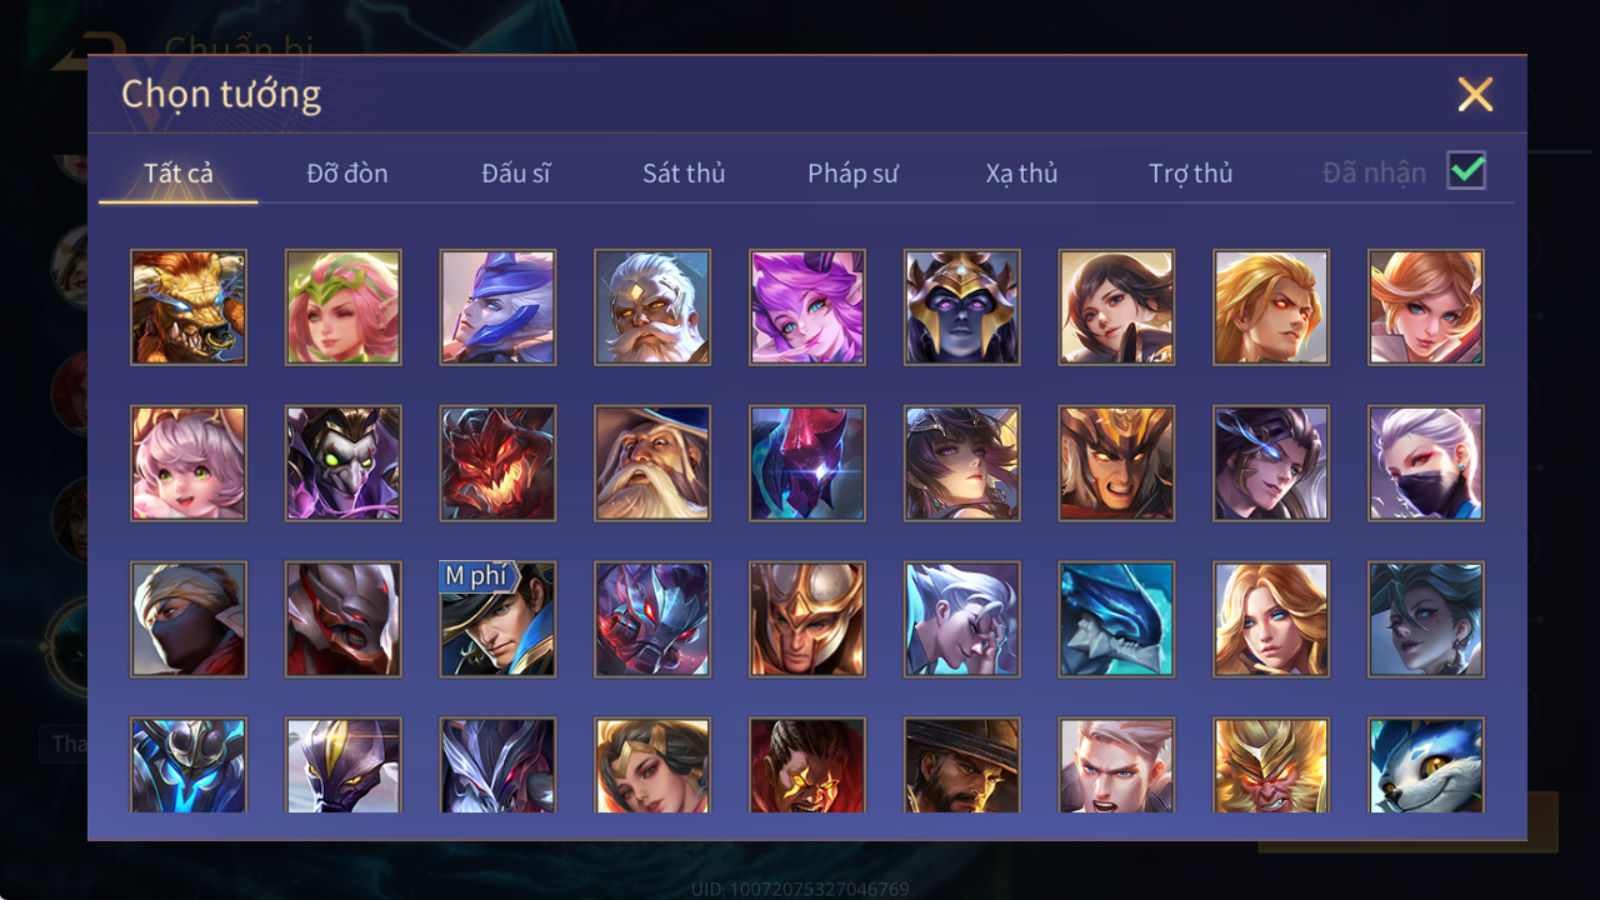
Task: Switch to the Xạ thủ tab
Action: coord(1021,173)
